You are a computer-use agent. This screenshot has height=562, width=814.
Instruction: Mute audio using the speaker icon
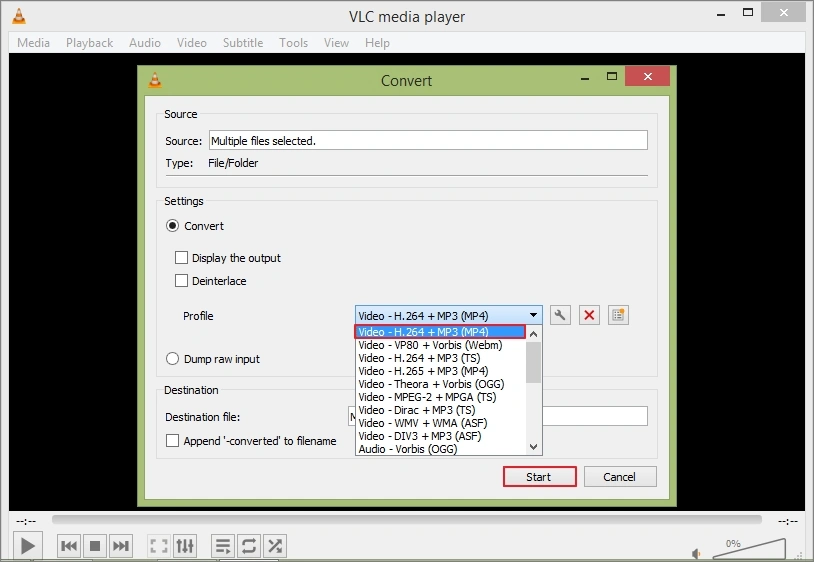(697, 554)
